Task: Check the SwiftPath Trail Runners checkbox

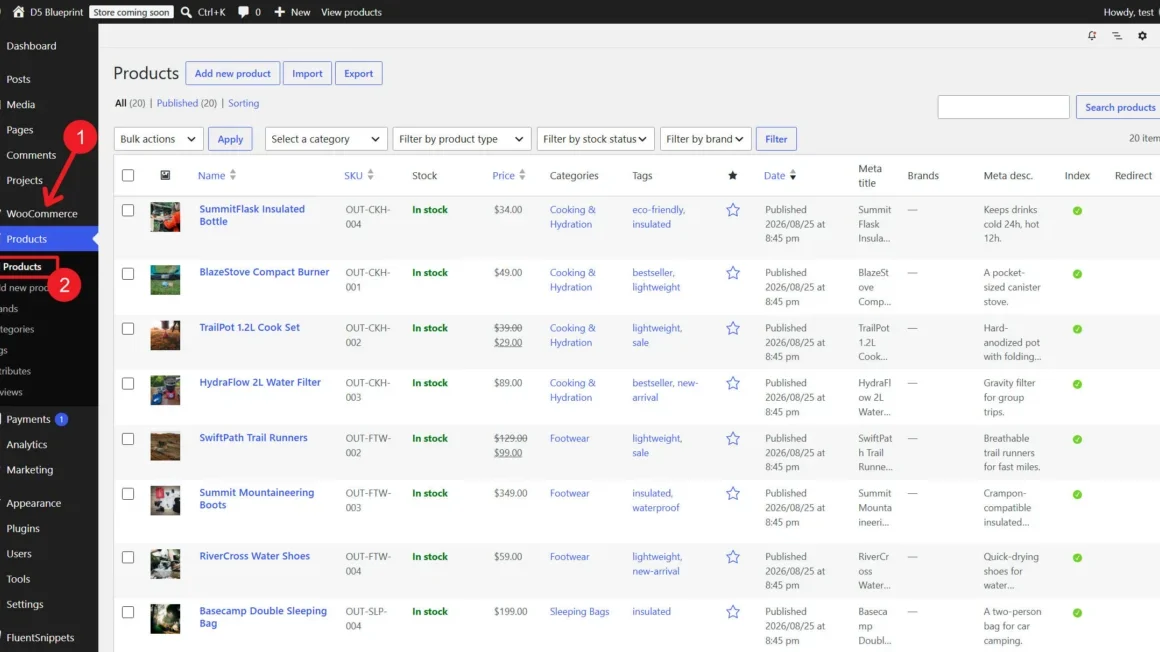Action: [128, 439]
